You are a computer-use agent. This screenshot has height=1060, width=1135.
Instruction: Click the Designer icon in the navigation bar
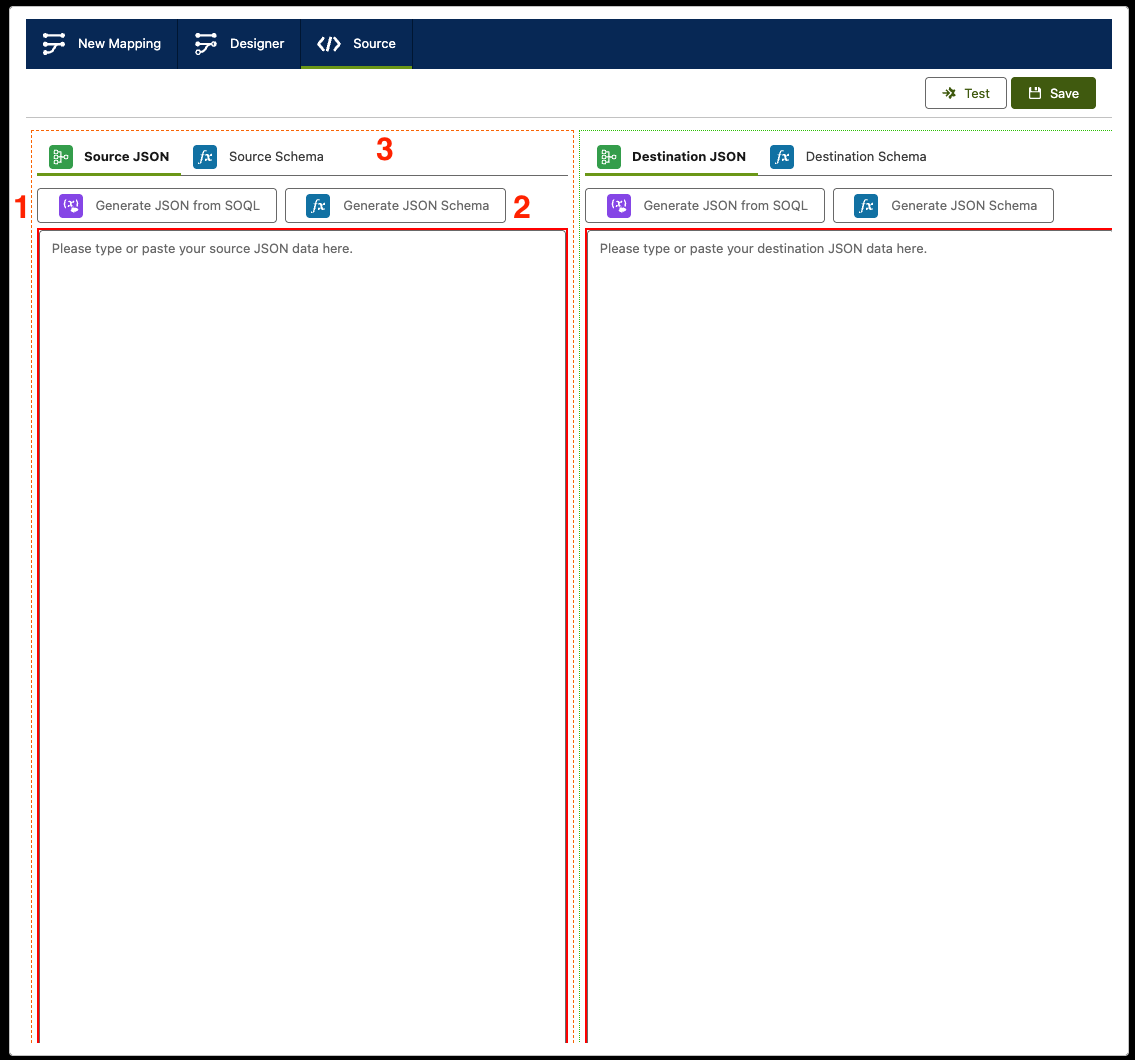206,44
